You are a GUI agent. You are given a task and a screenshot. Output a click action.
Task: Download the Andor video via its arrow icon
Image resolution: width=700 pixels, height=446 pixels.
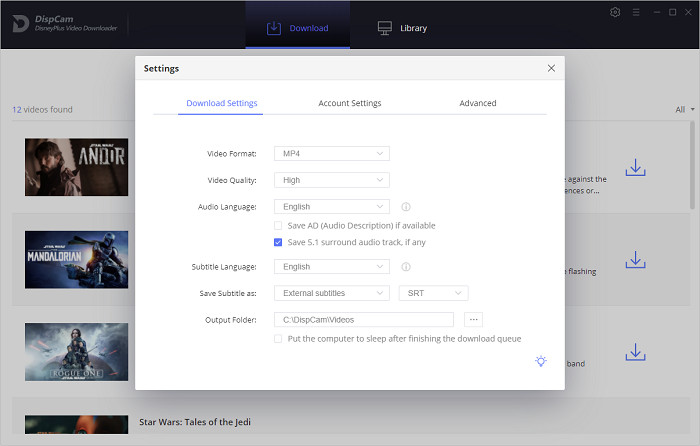coord(635,167)
